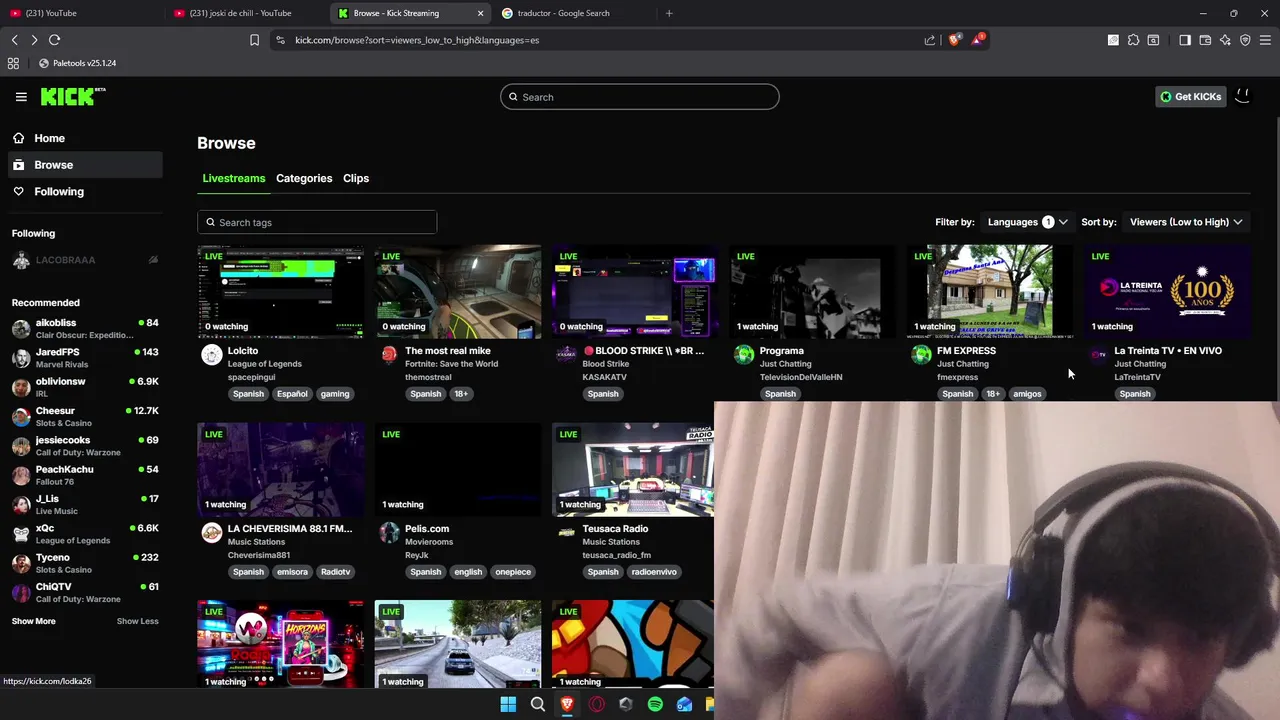The image size is (1280, 720).
Task: Open jessiecooks recommended channel
Action: 85,446
